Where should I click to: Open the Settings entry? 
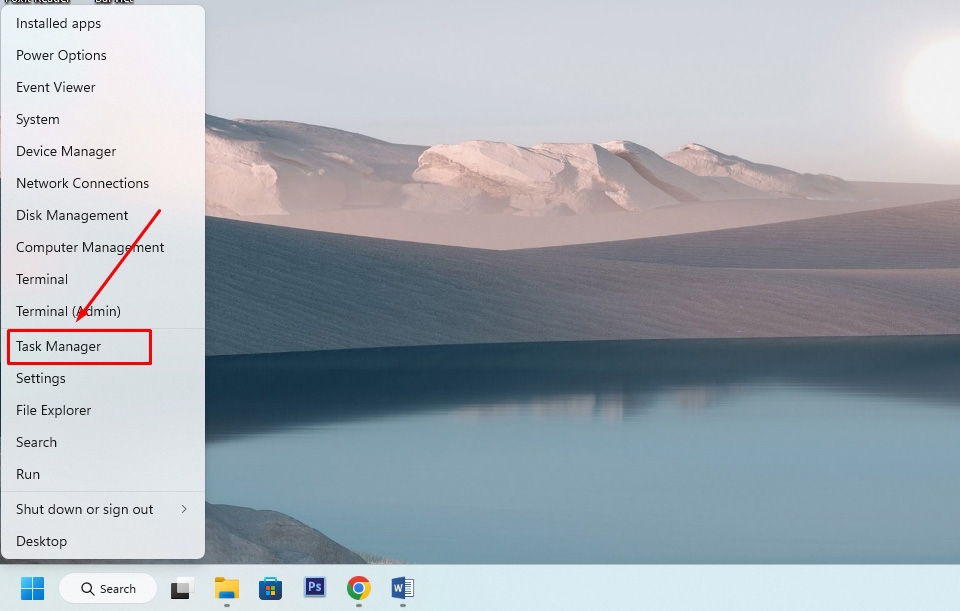coord(40,378)
